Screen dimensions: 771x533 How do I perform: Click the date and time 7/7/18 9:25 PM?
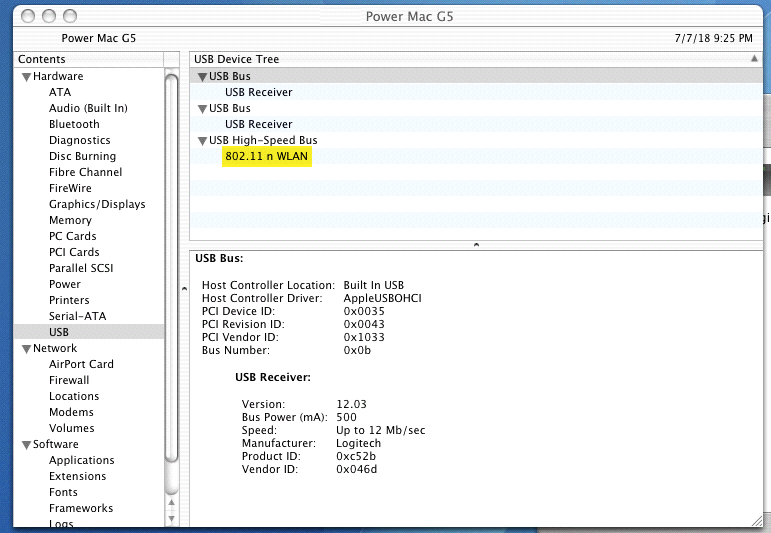coord(713,38)
